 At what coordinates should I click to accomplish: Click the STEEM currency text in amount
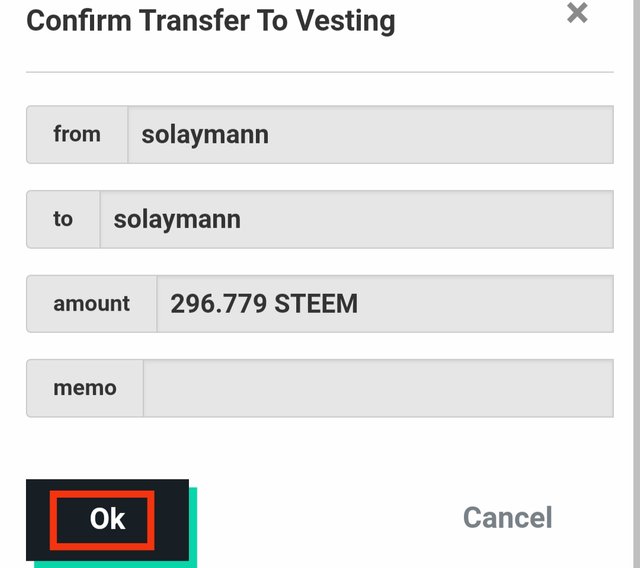pos(316,304)
